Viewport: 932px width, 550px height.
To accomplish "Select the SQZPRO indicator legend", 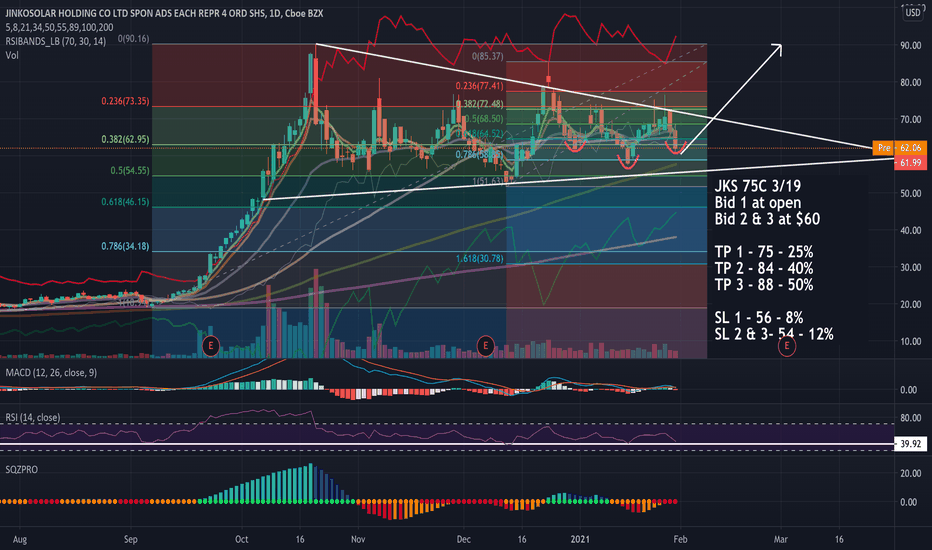I will coord(21,470).
